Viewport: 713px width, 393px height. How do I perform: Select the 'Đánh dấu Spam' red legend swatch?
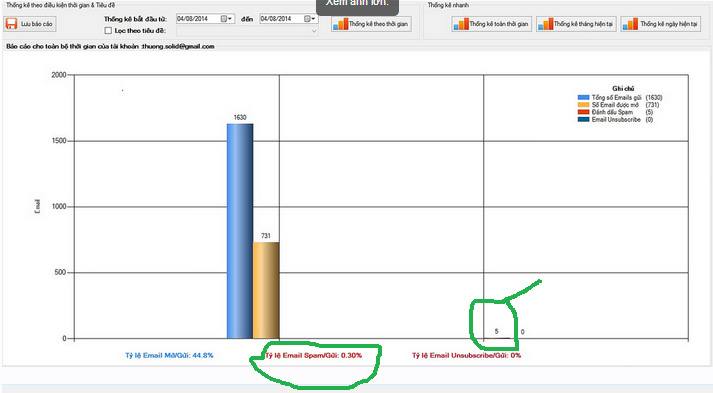coord(583,112)
